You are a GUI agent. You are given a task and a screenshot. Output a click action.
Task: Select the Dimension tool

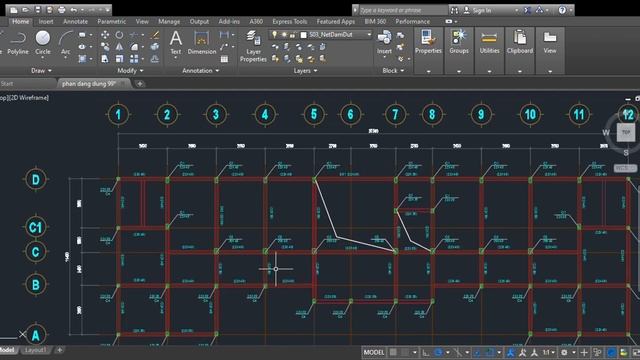coord(202,43)
